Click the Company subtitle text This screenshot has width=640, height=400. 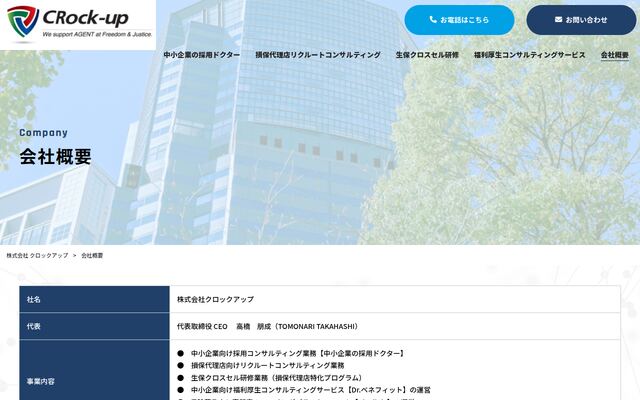43,133
